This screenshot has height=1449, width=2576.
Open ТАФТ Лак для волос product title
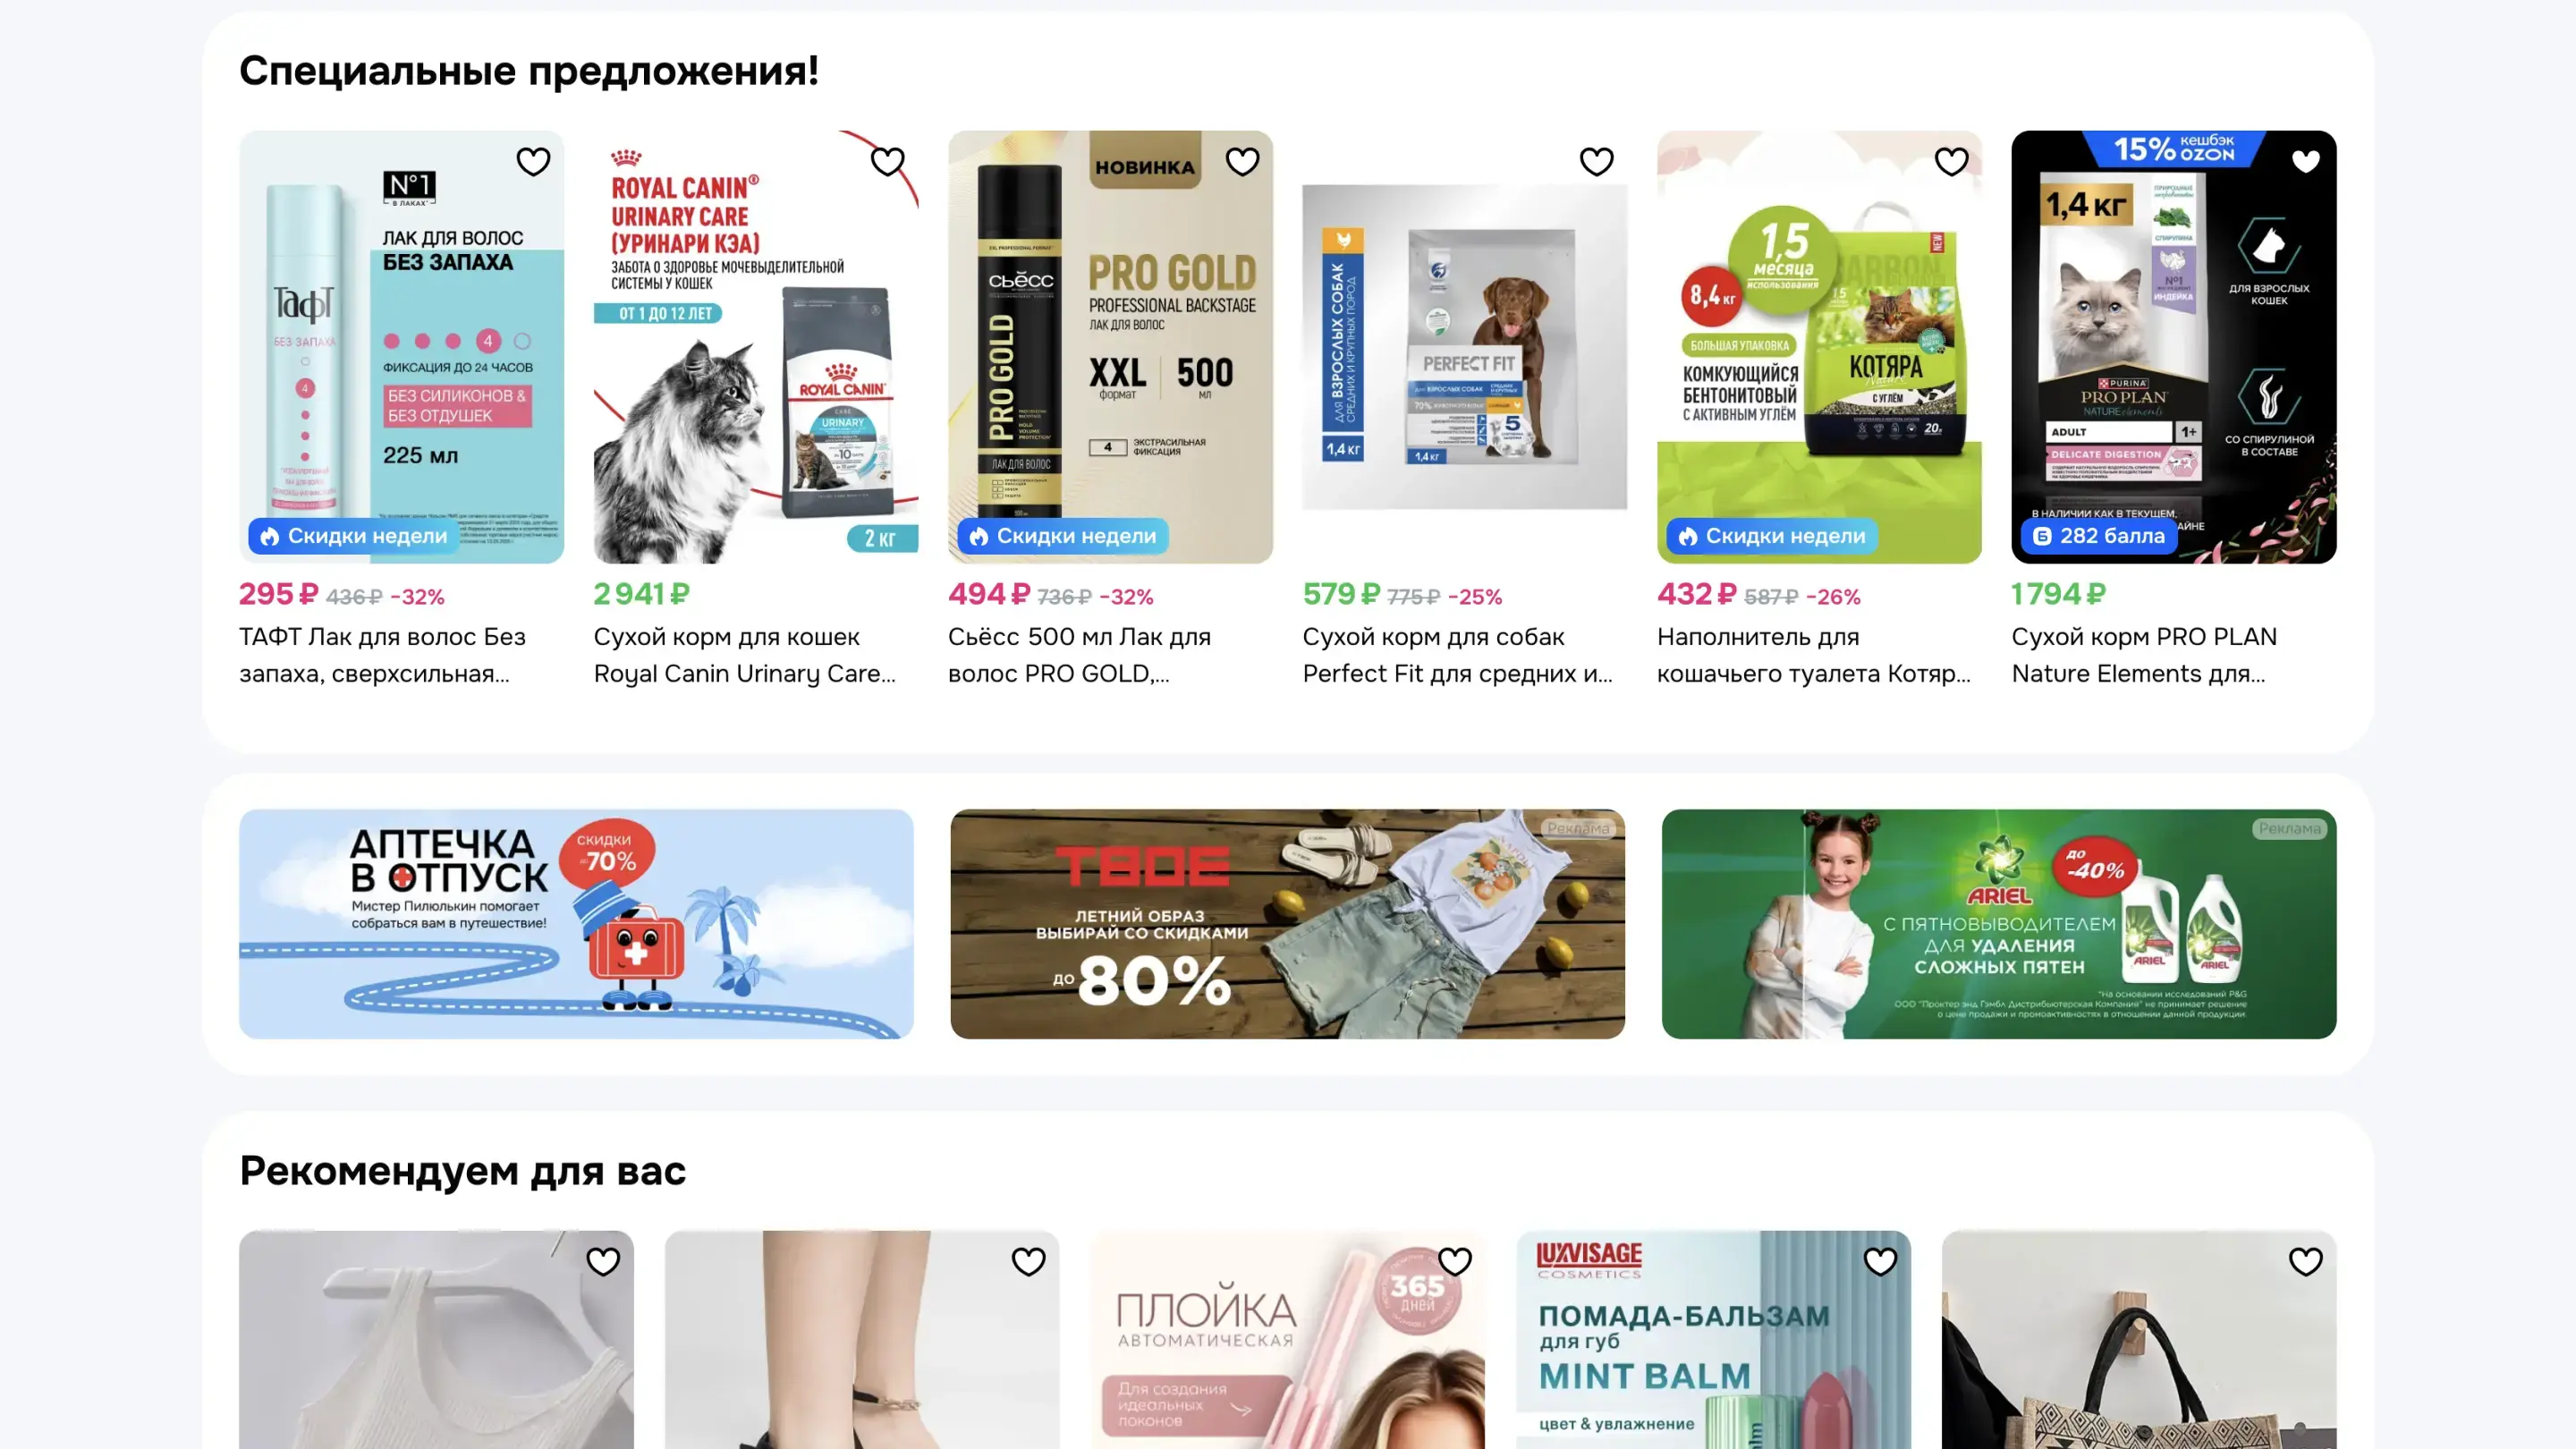click(x=382, y=655)
